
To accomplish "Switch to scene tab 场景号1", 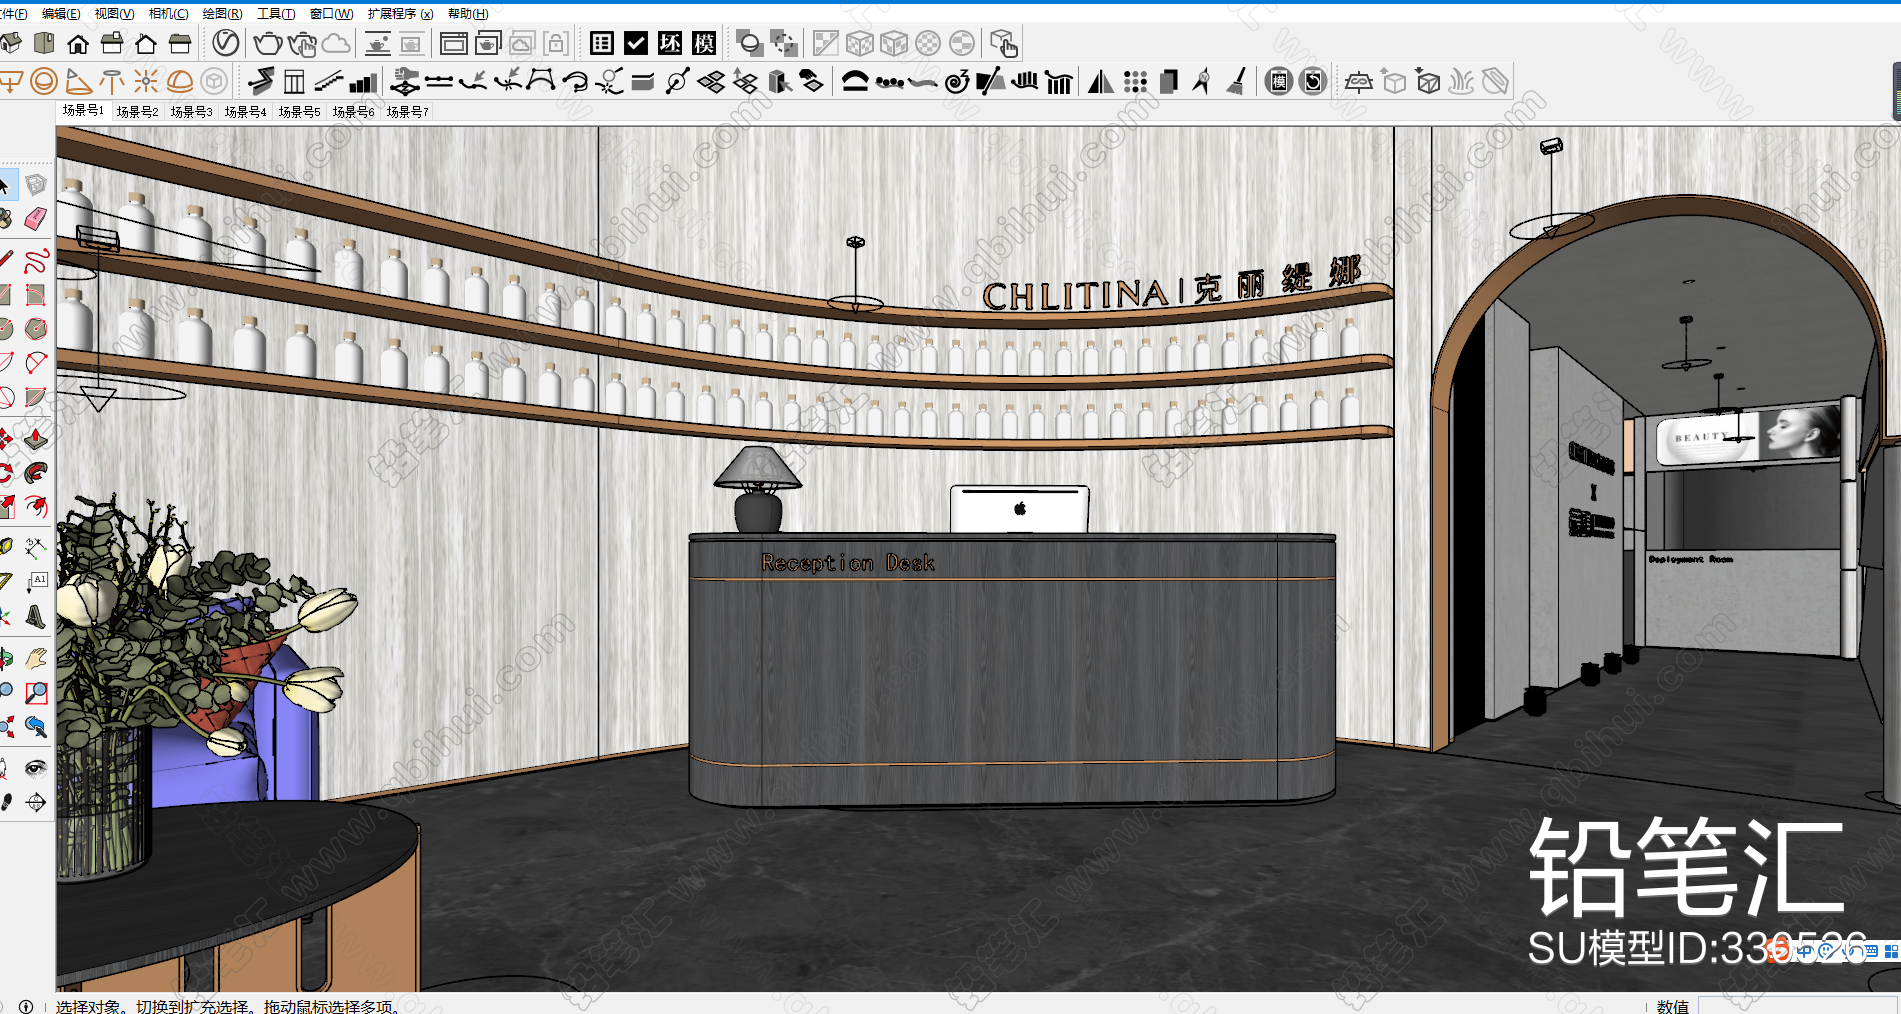I will [x=83, y=110].
